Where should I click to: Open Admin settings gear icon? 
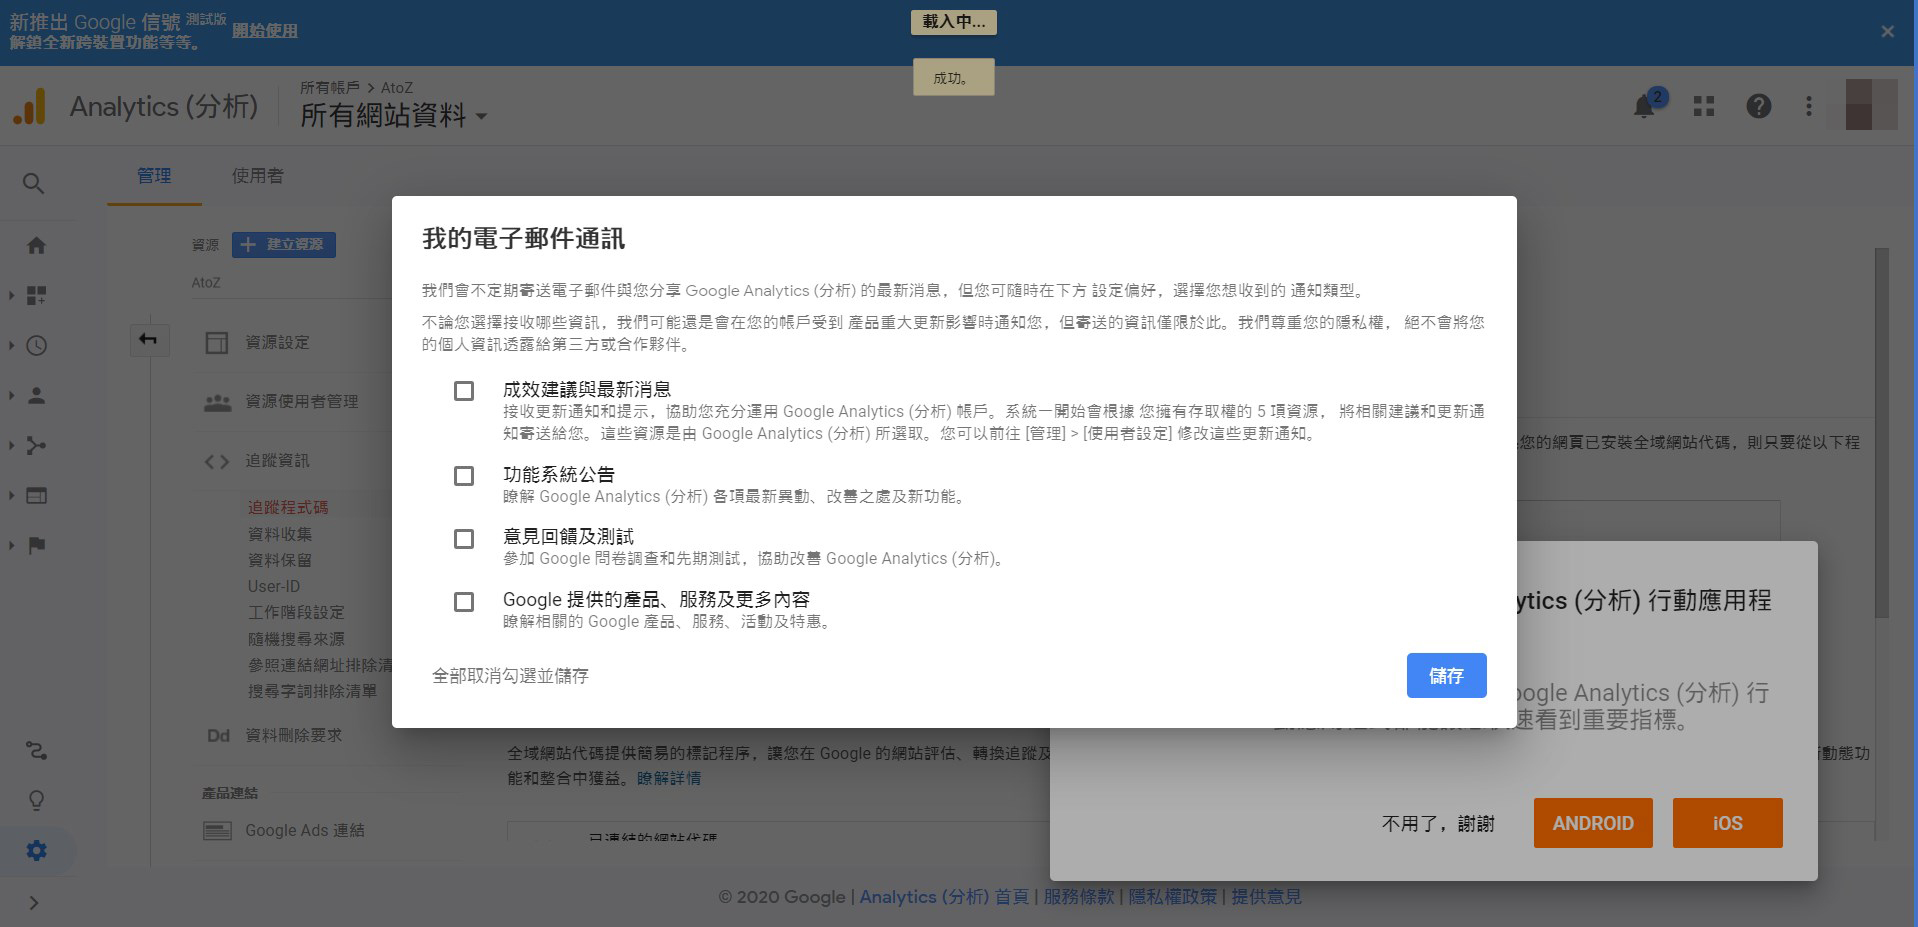36,850
